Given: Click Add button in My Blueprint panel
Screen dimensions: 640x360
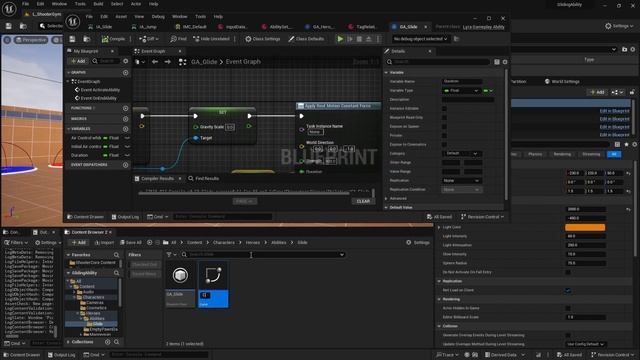Looking at the screenshot, I should 78,61.
